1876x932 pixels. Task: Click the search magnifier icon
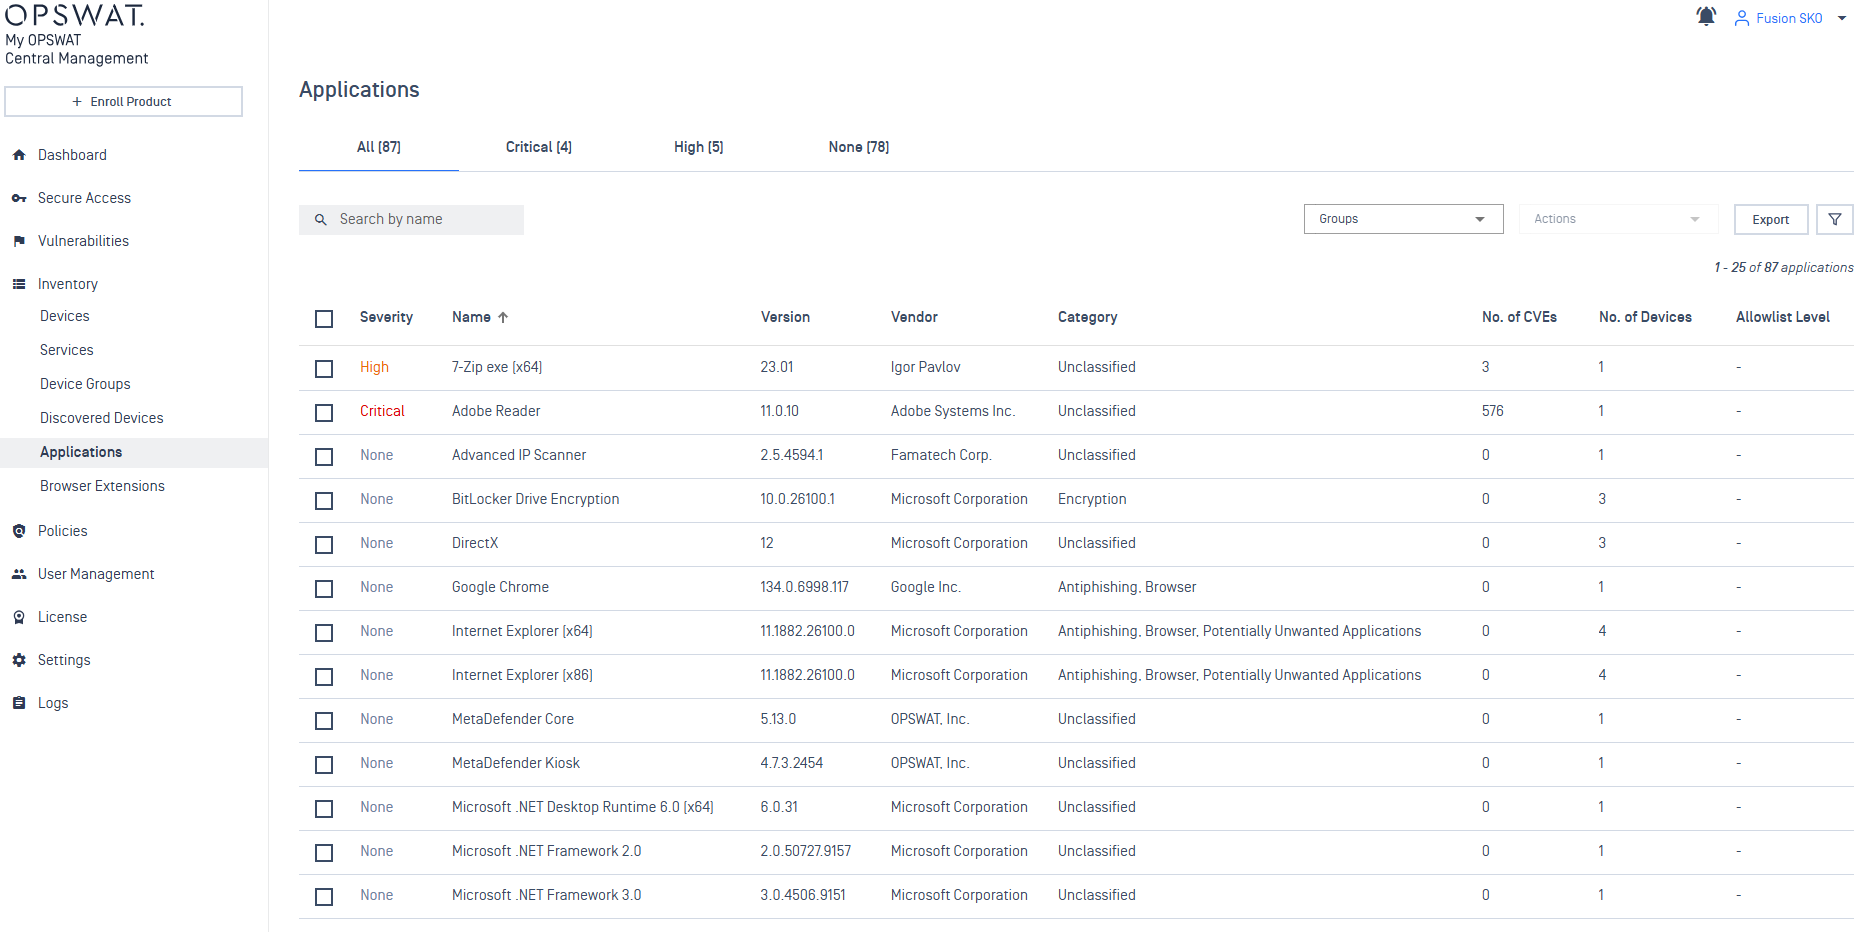321,220
